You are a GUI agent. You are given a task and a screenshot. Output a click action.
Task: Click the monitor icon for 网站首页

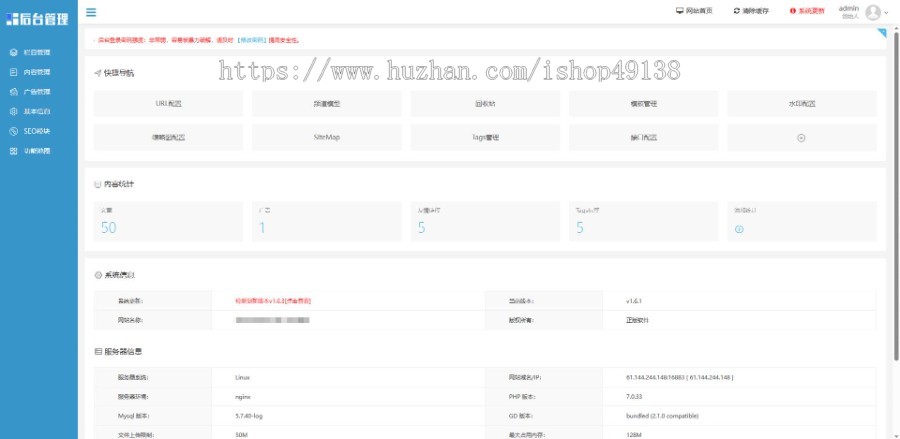click(680, 11)
